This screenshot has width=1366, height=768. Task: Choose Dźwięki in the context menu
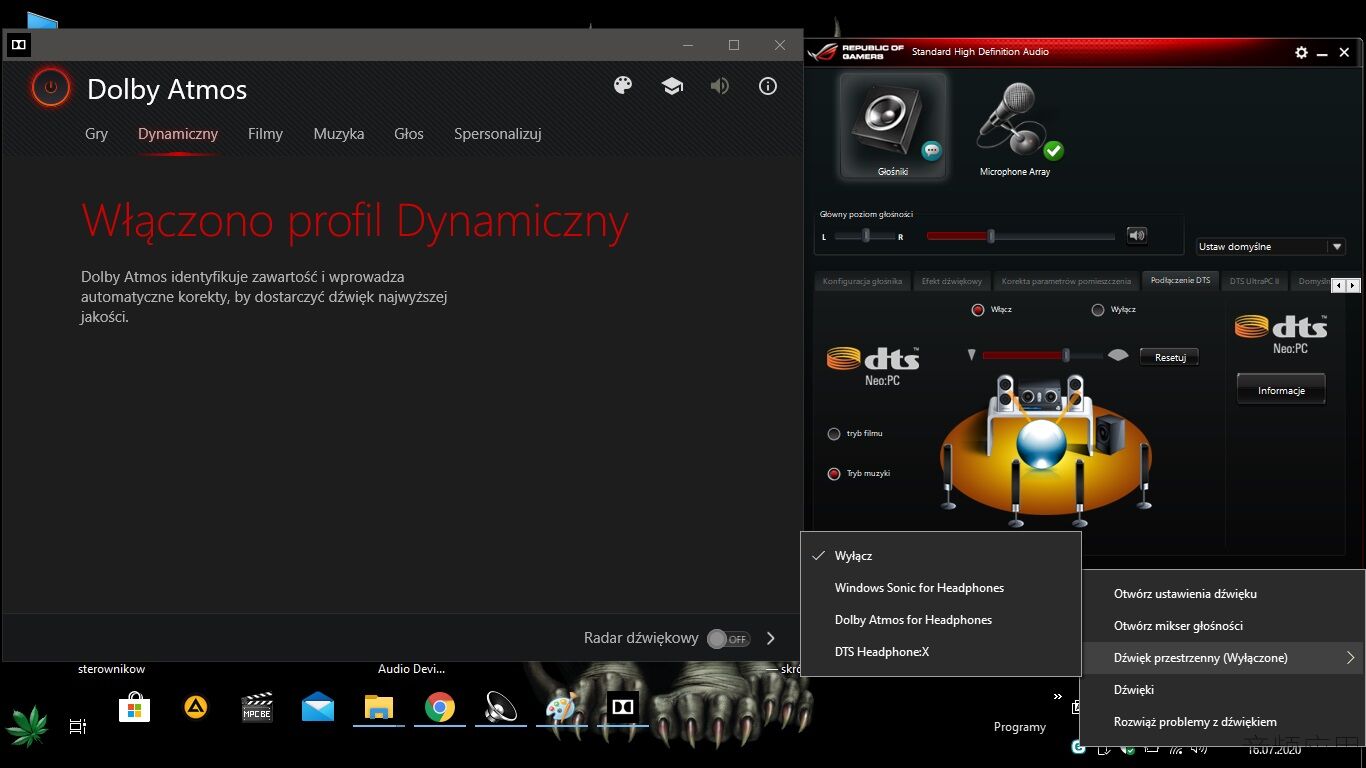(1223, 690)
